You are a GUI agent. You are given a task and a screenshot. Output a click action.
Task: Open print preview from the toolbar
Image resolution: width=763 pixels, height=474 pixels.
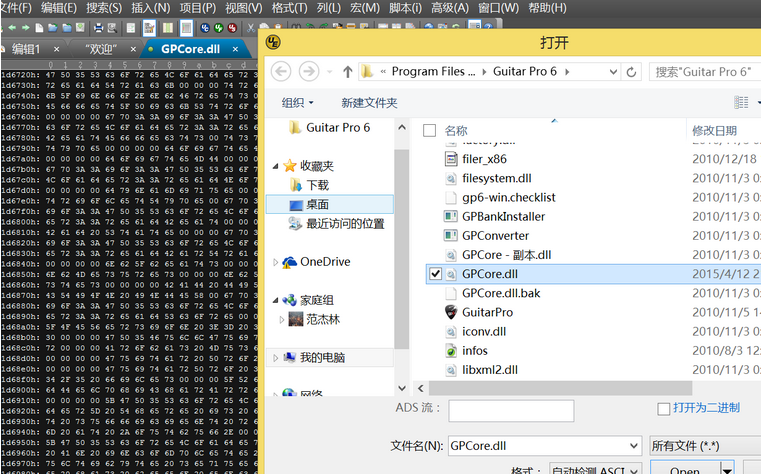(x=112, y=28)
